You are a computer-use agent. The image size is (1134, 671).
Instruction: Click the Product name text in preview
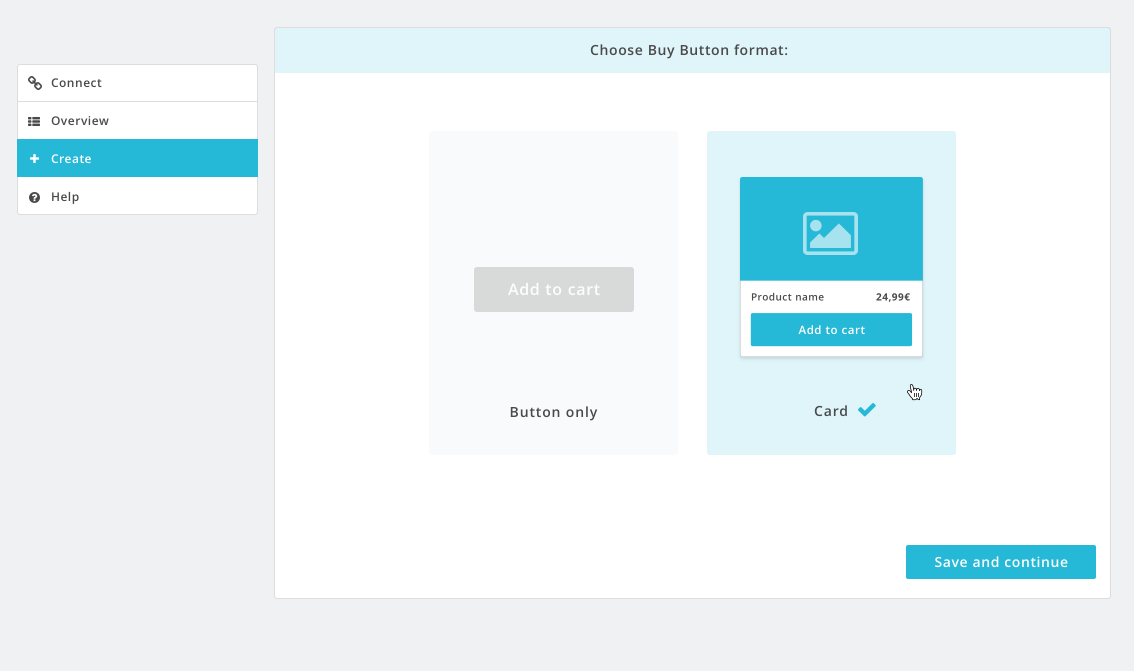[x=787, y=297]
